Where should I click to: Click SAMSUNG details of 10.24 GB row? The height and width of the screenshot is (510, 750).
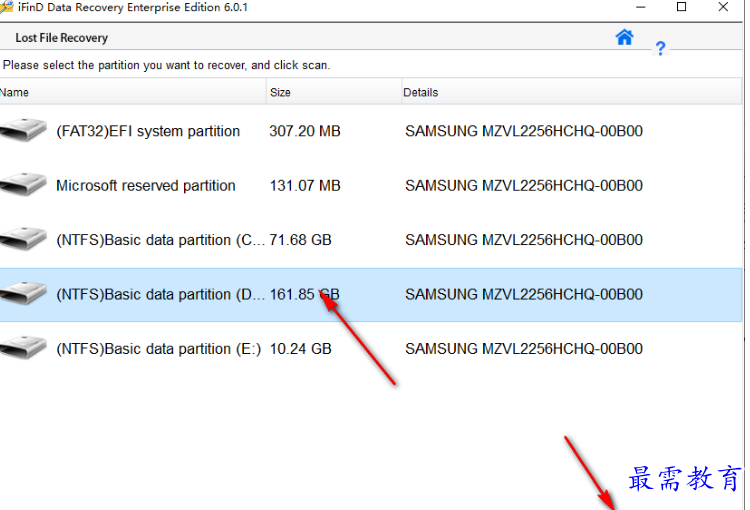click(x=524, y=349)
